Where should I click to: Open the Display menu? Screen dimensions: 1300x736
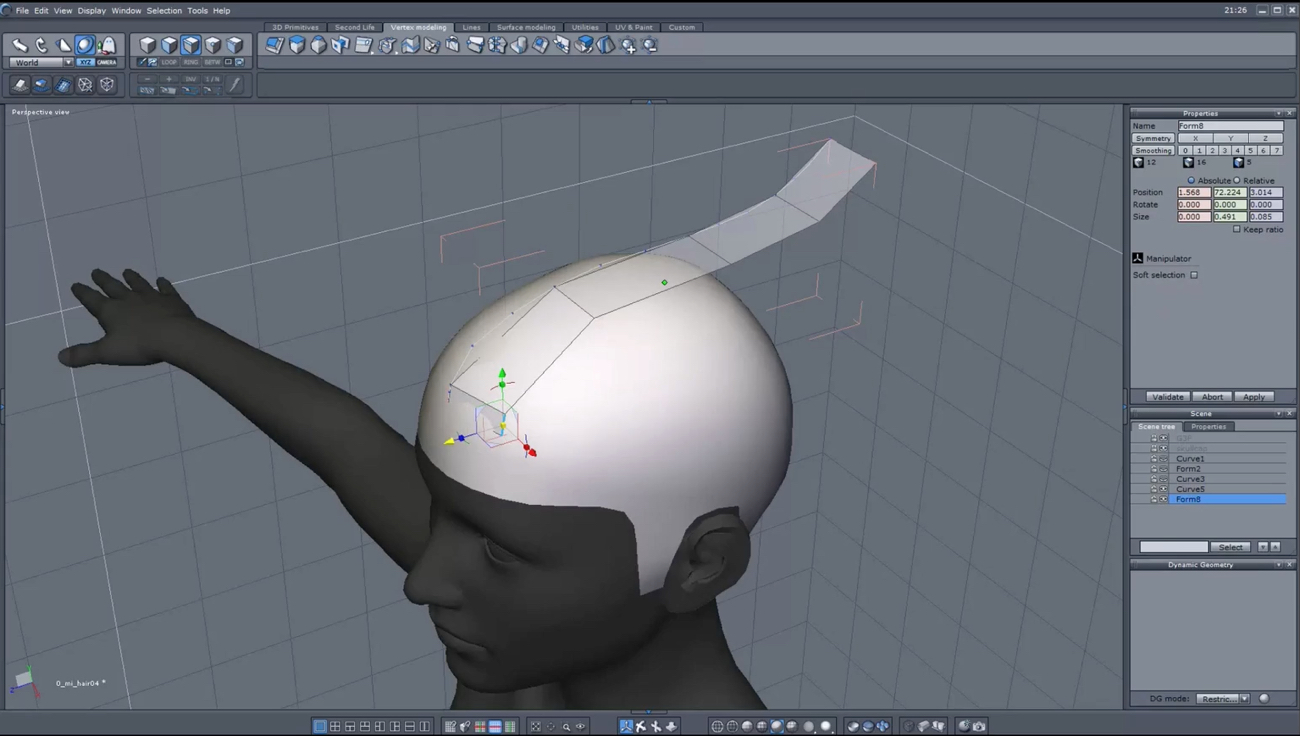pos(91,10)
